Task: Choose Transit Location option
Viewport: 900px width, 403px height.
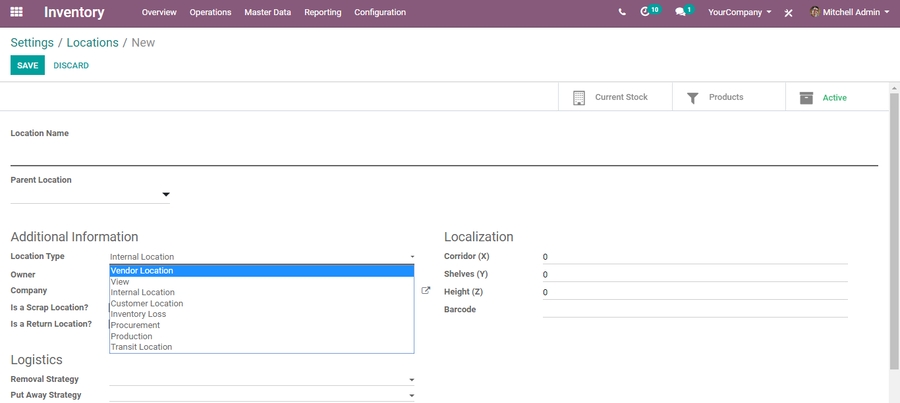Action: coord(141,347)
